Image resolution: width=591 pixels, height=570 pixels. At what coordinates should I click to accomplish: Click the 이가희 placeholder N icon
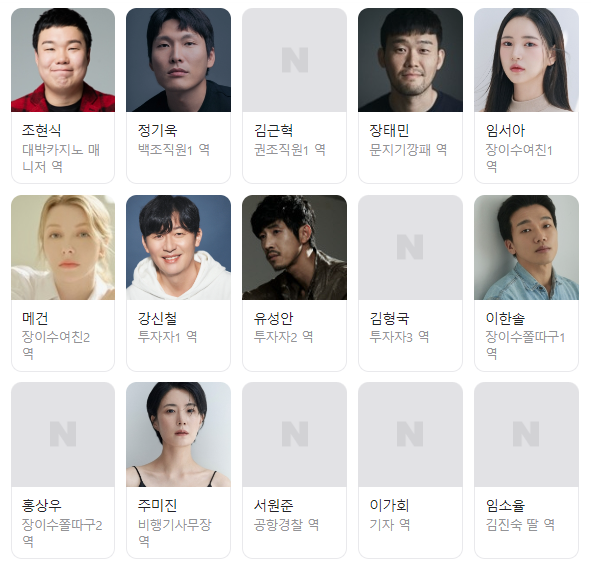click(x=410, y=434)
